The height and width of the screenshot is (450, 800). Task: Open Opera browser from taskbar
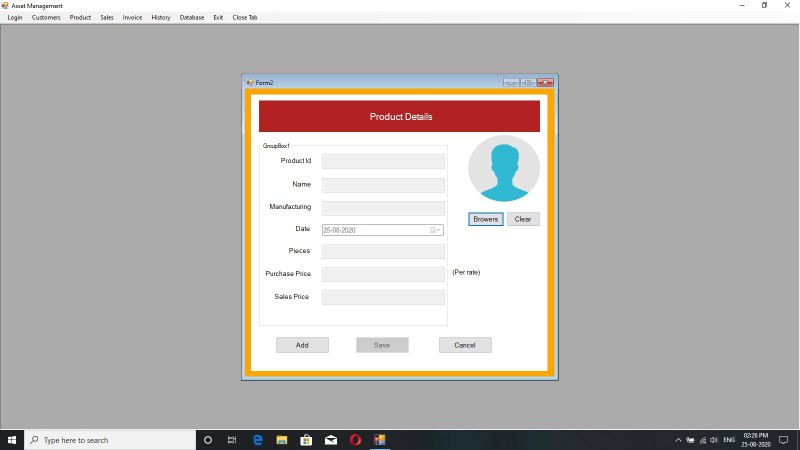[x=355, y=440]
